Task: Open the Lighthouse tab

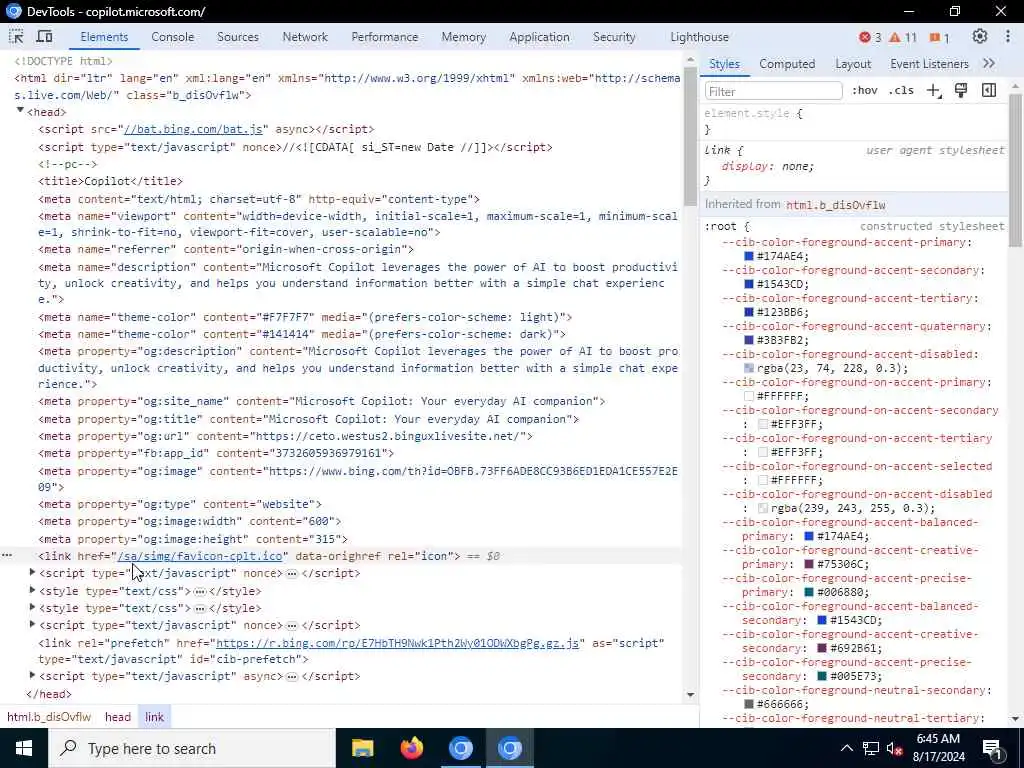Action: 699,37
